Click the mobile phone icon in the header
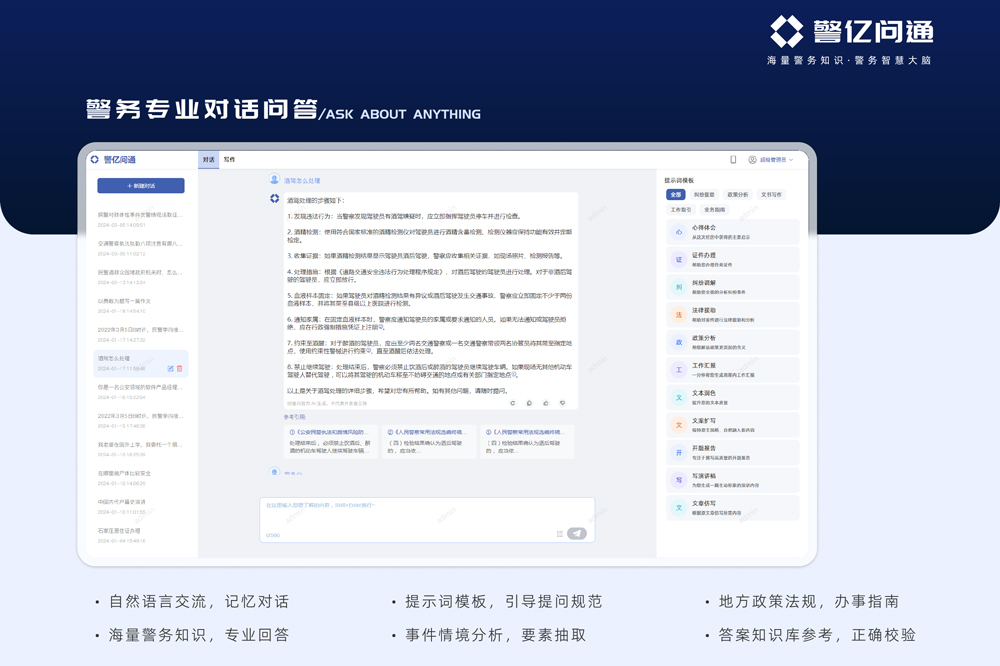The height and width of the screenshot is (666, 1000). [733, 159]
